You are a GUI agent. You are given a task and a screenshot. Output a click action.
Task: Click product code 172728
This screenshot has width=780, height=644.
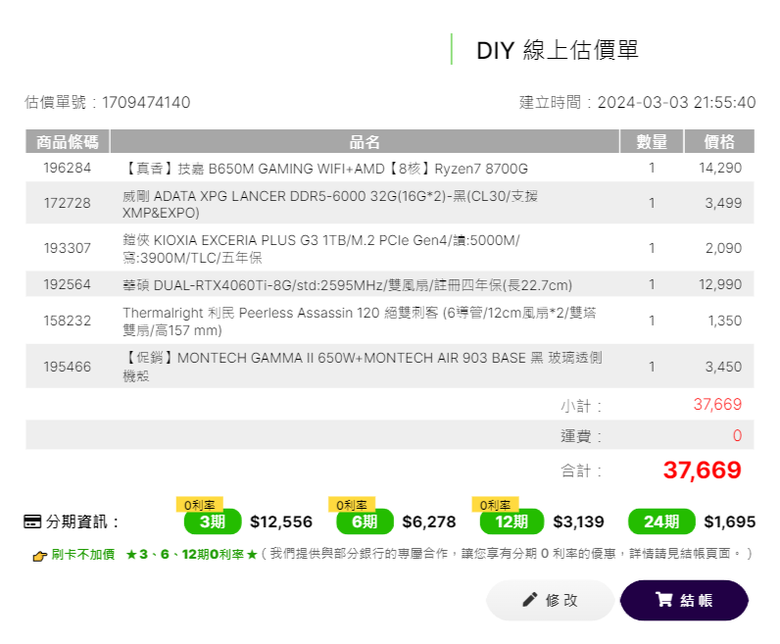[67, 203]
